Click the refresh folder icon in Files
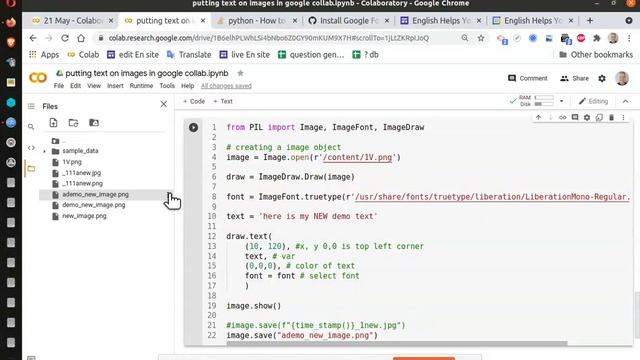Image resolution: width=640 pixels, height=360 pixels. coord(73,123)
